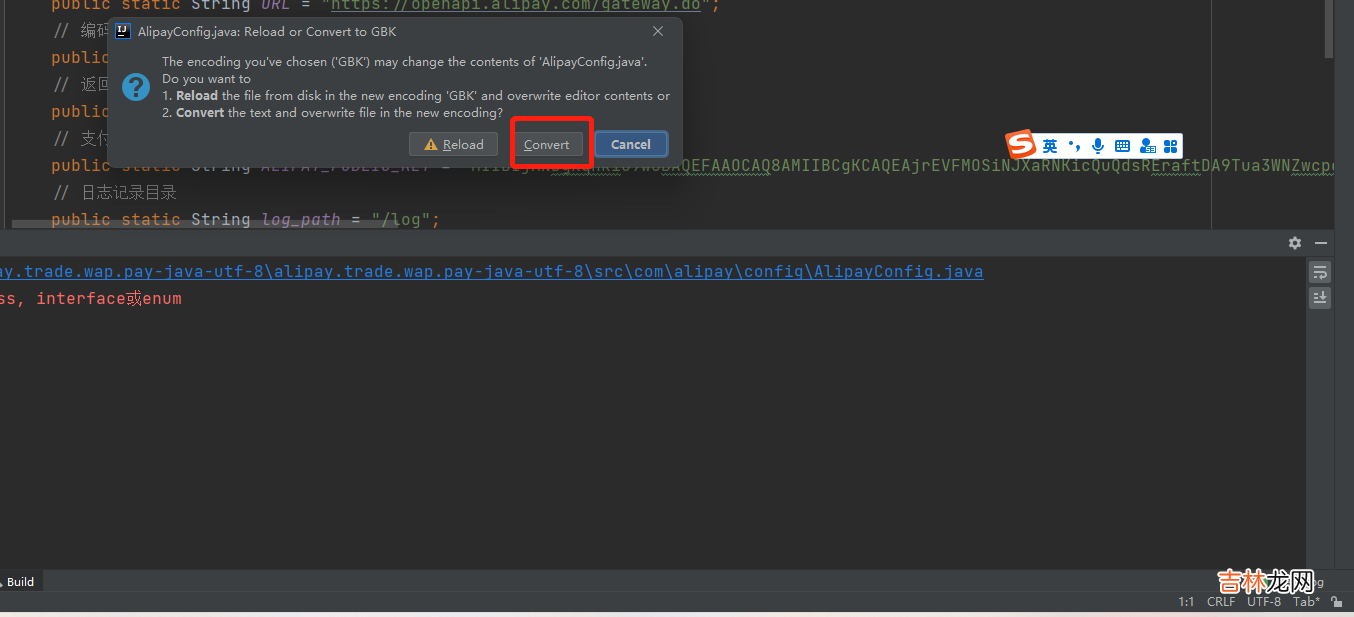The image size is (1354, 617).
Task: Click the AlipayConfig.java file path link
Action: pos(490,272)
